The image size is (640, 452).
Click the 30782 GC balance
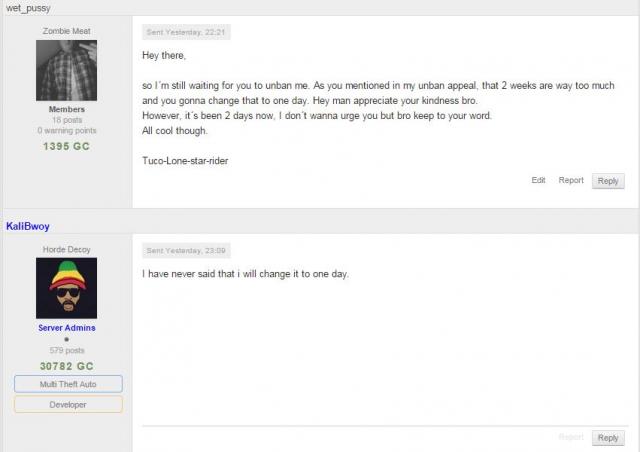(67, 366)
